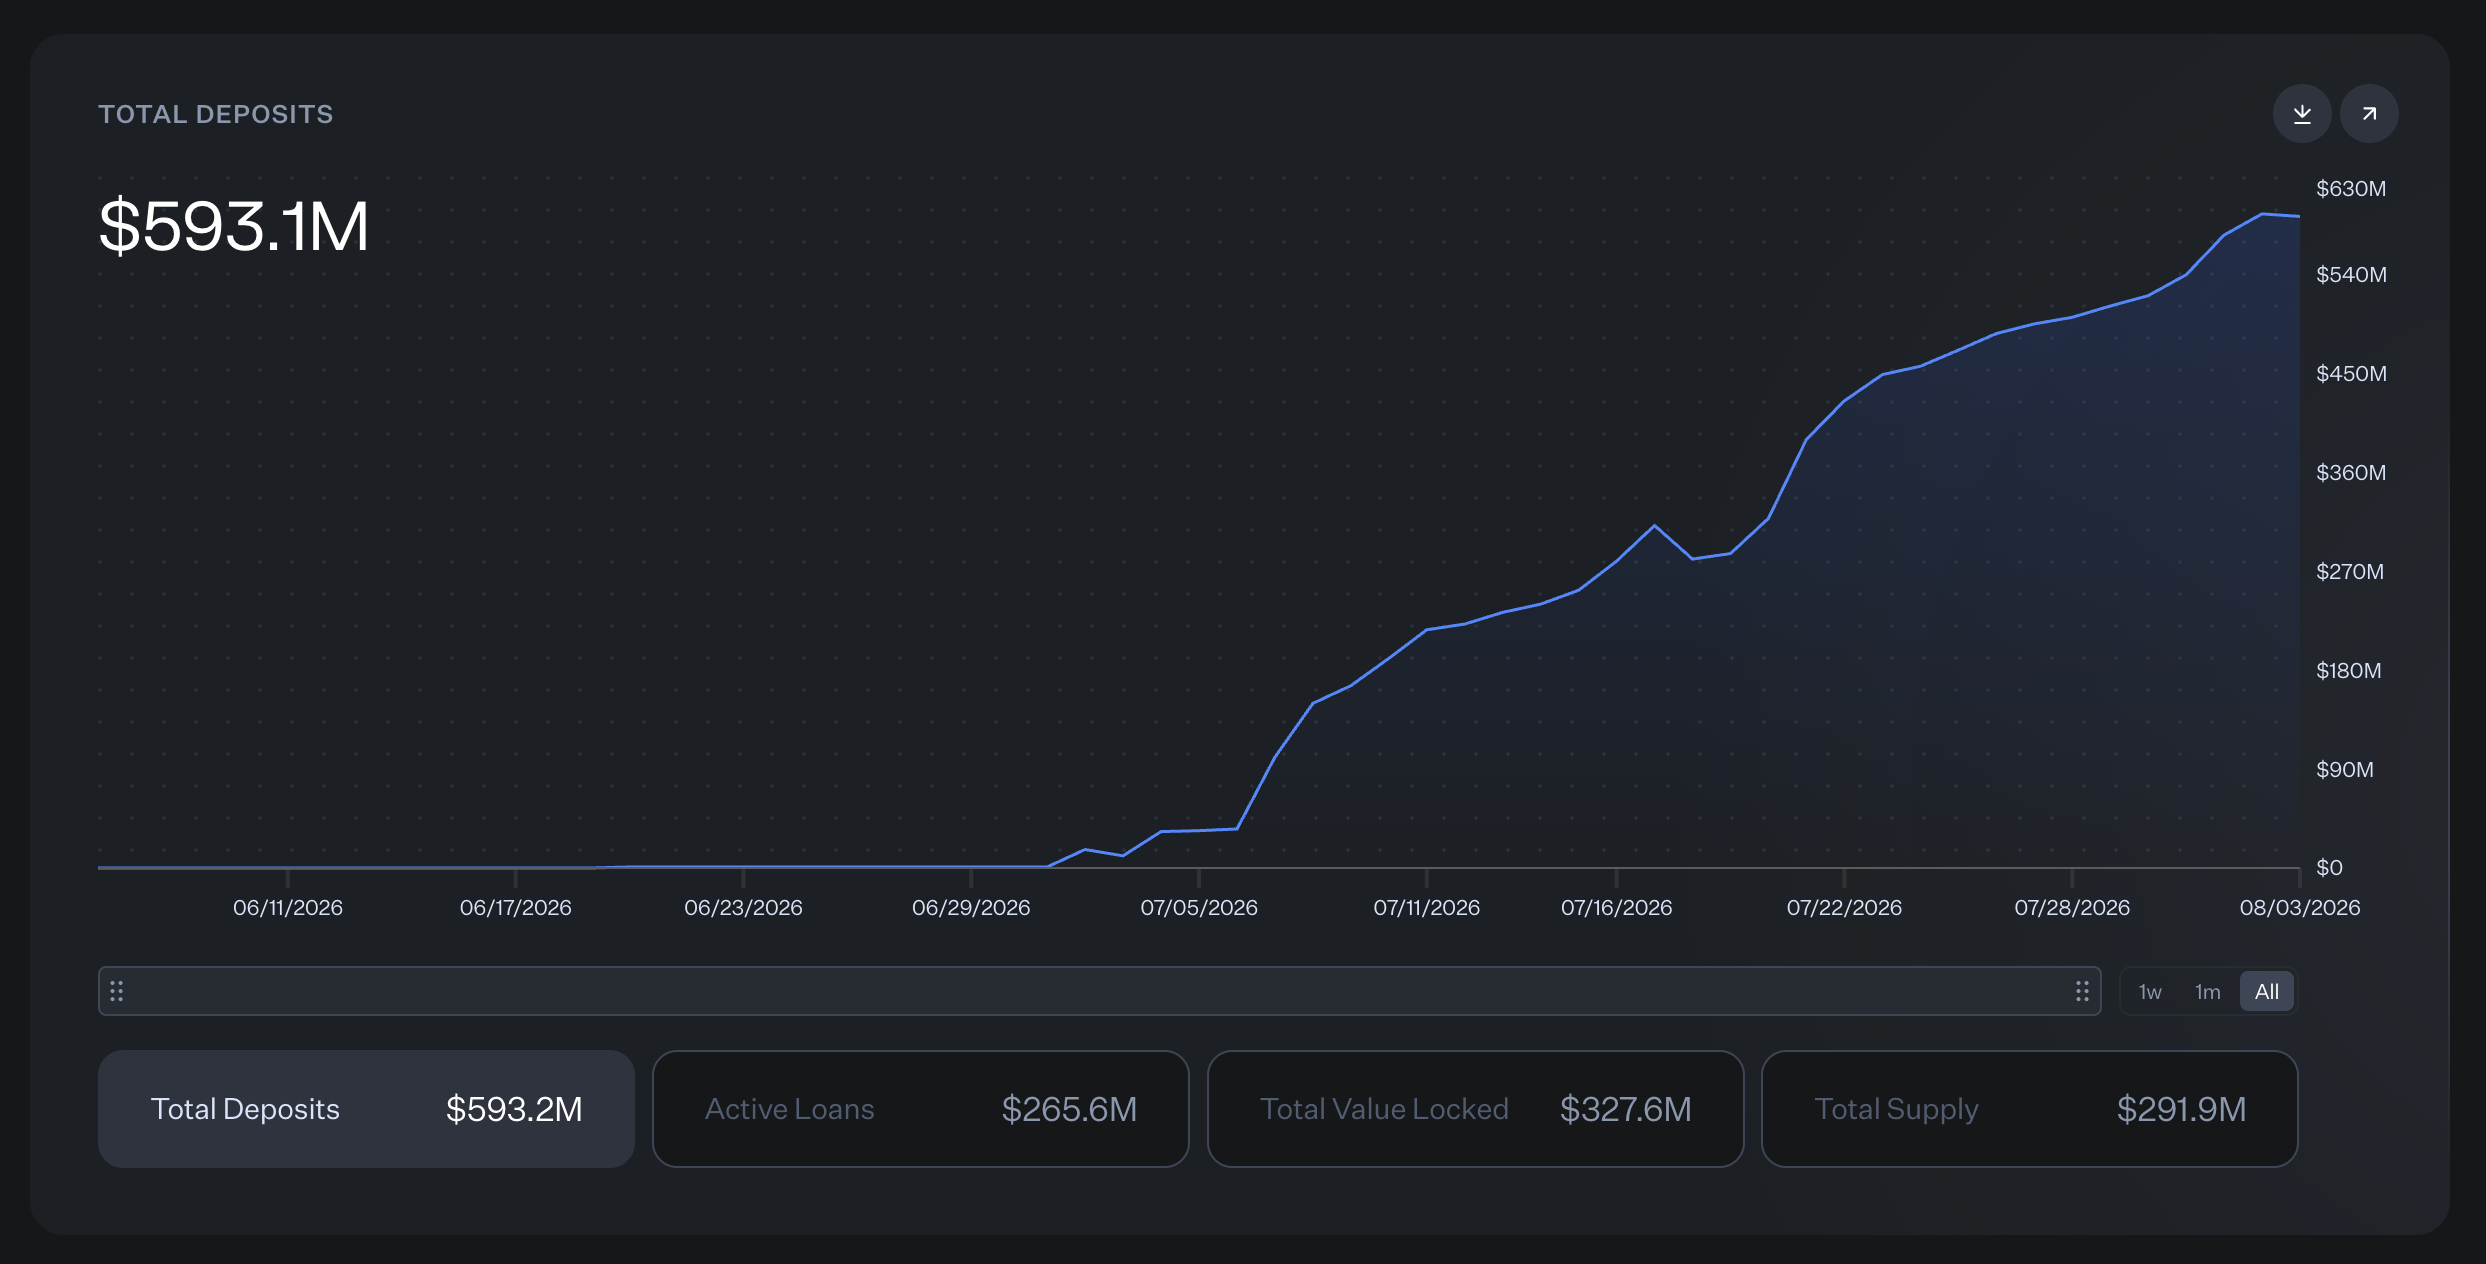This screenshot has width=2486, height=1264.
Task: Select the 1m time range
Action: point(2208,992)
